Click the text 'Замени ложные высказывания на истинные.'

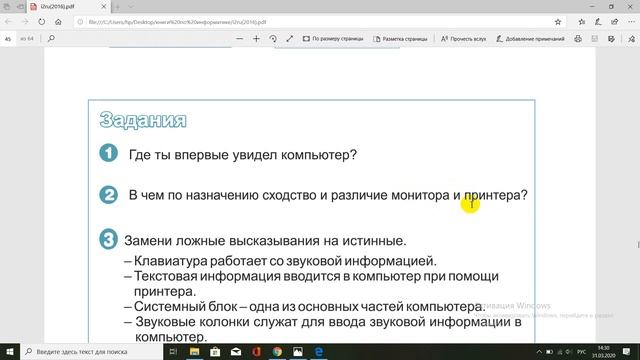[265, 241]
